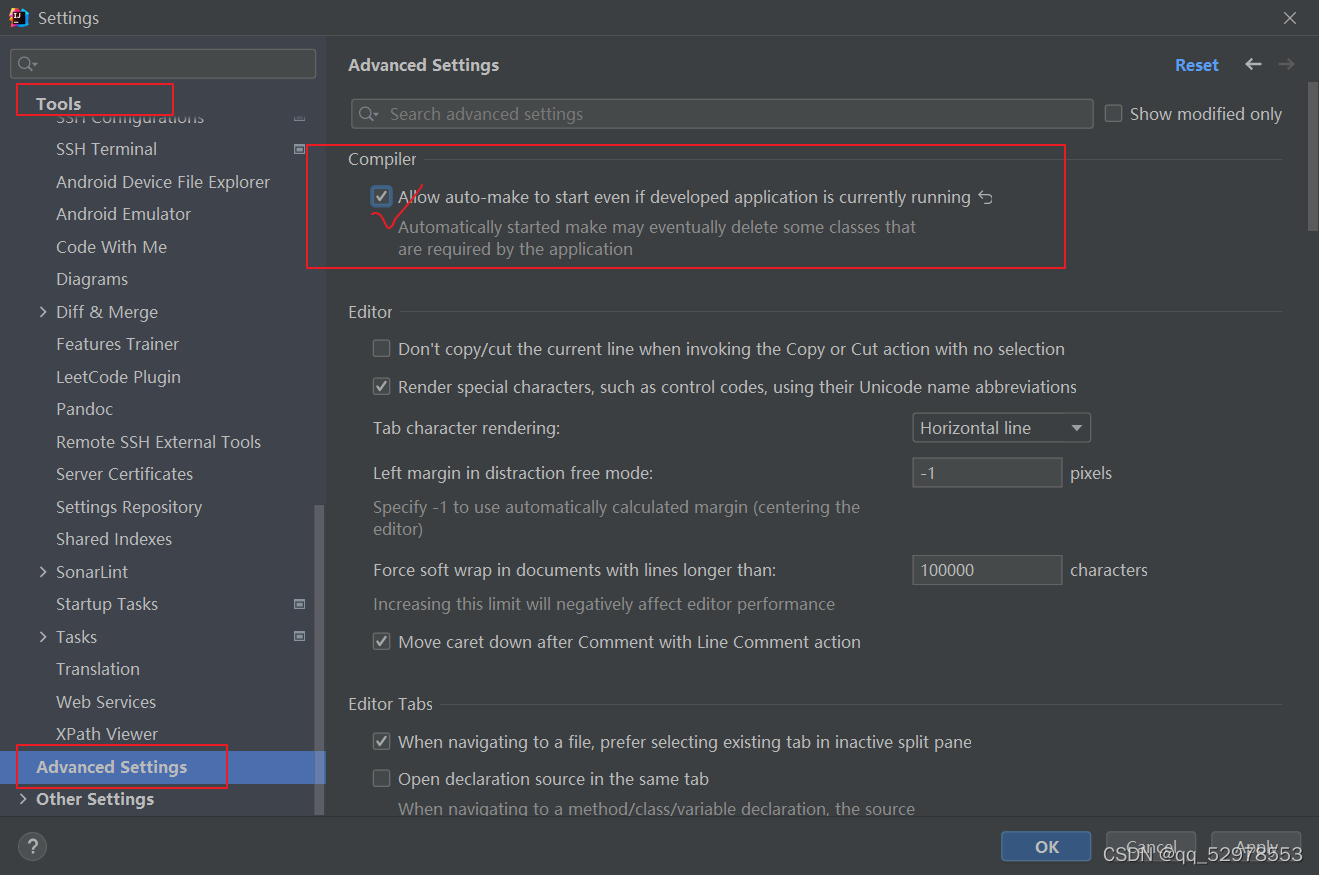Click the magnifier icon in advanced settings search

368,114
